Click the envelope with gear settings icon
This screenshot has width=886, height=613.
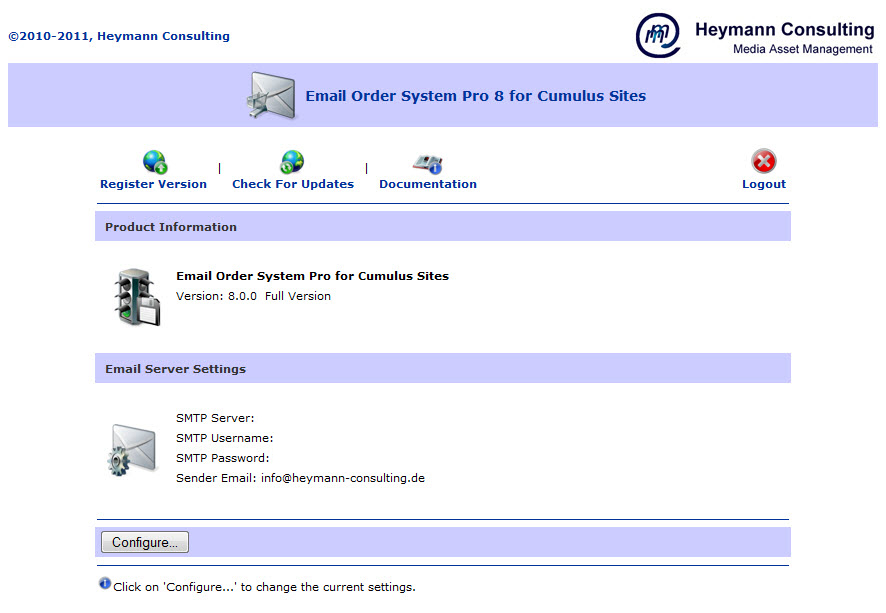(x=132, y=450)
